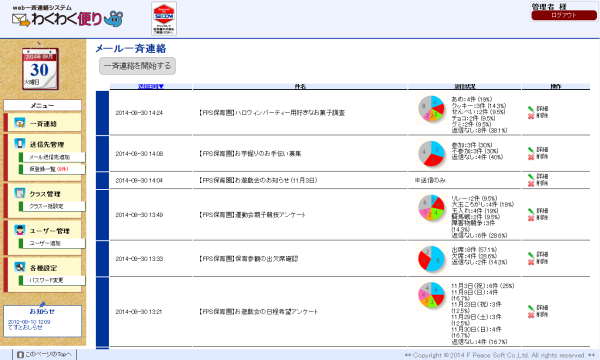Click the メール一斉連絡 page heading
Image resolution: width=600 pixels, height=360 pixels.
click(131, 48)
